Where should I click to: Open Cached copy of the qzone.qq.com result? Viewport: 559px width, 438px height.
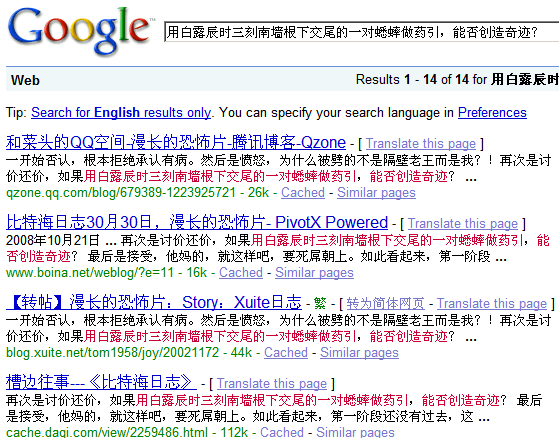(x=303, y=192)
